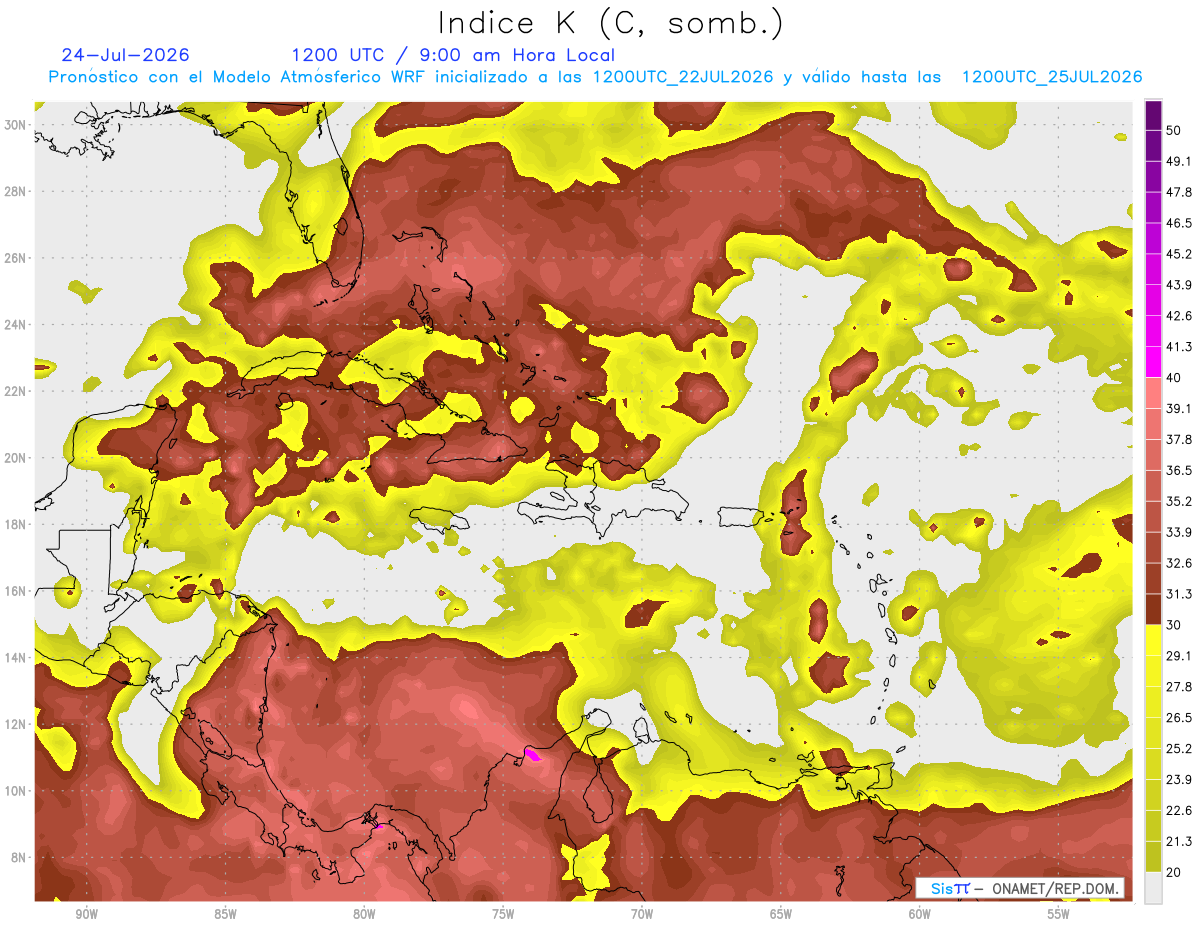Screen dimensions: 1200x927
Task: Click the colorbar label '47.8'
Action: 1179,192
